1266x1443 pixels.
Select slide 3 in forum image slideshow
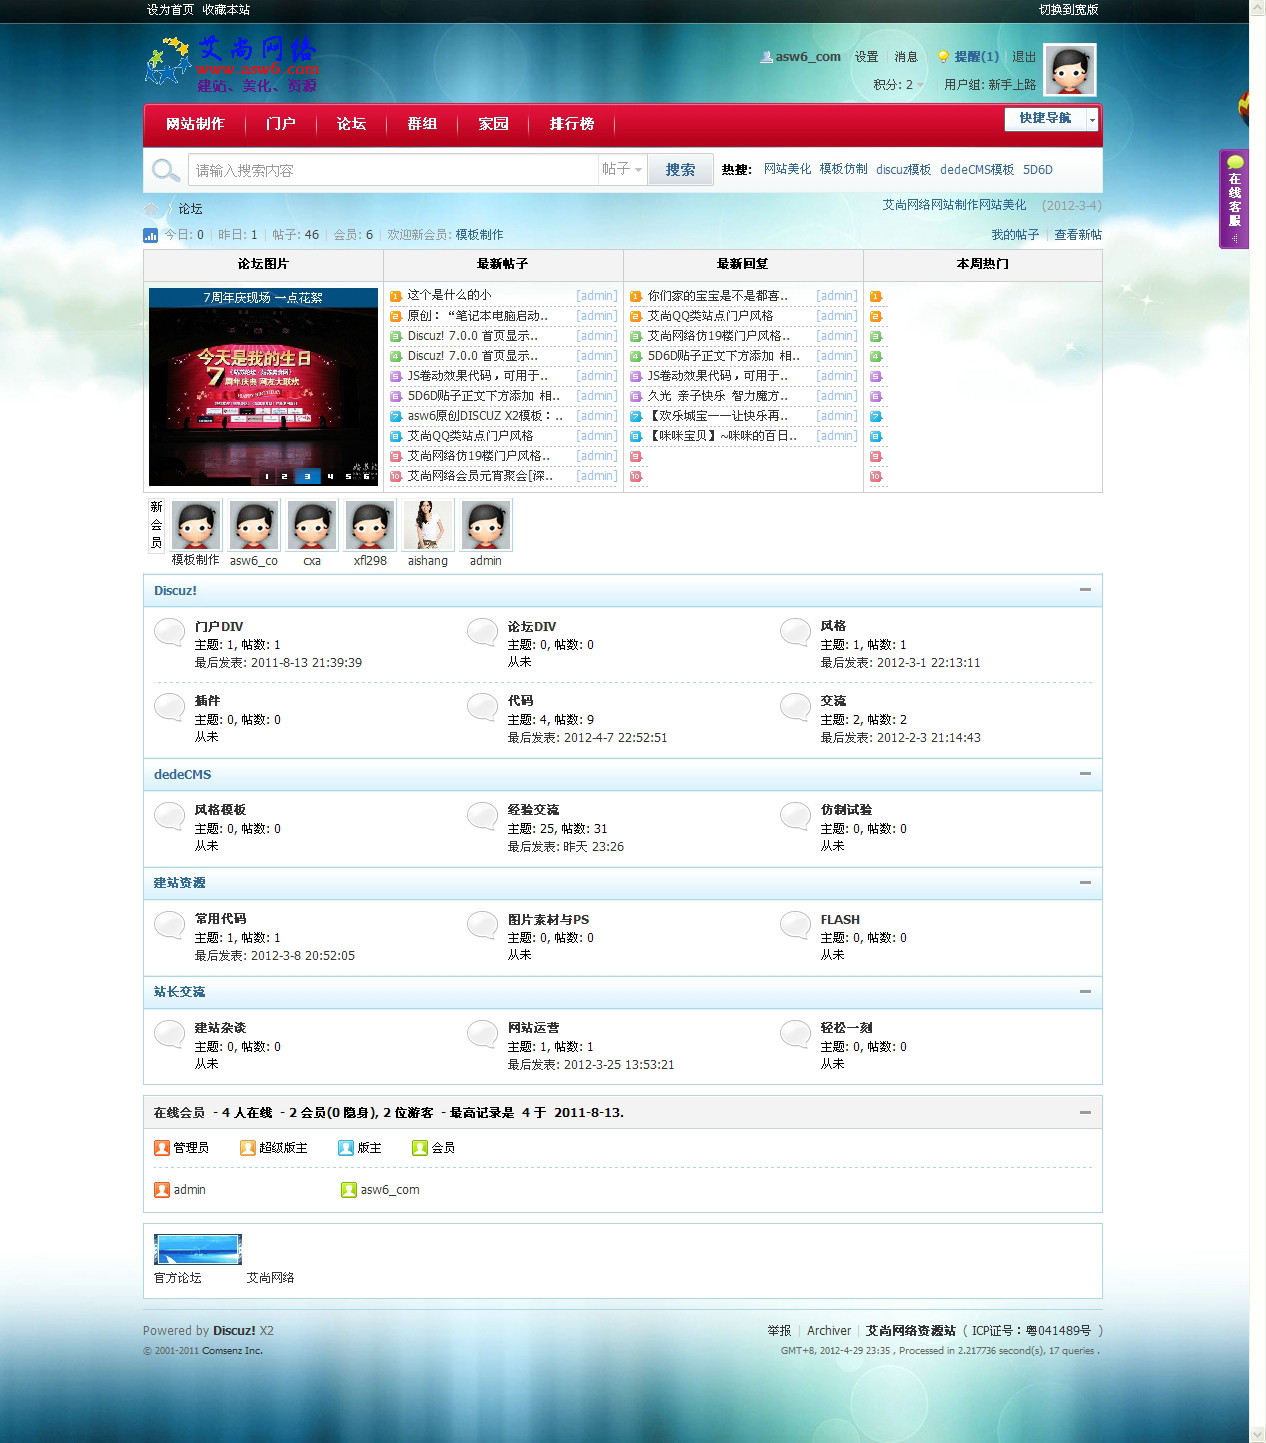tap(307, 477)
